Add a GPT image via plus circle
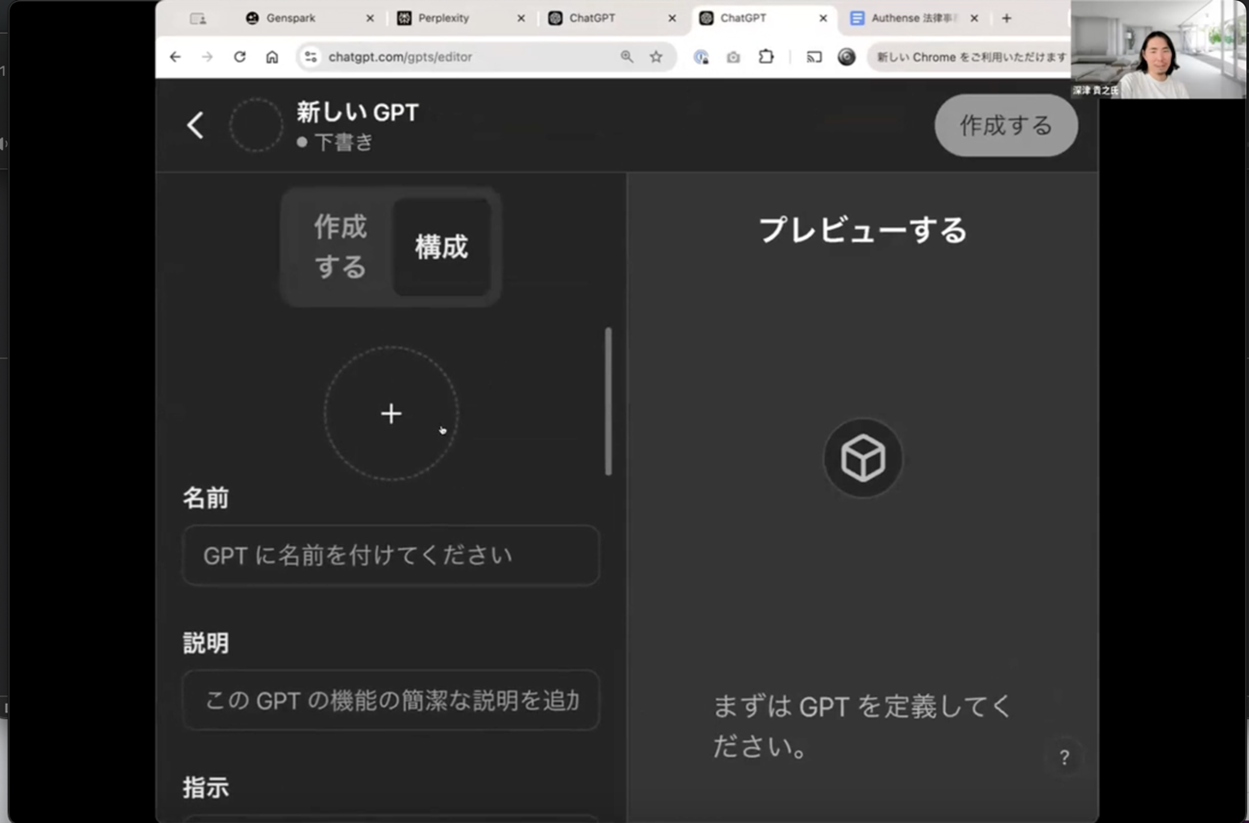This screenshot has width=1249, height=823. 391,413
